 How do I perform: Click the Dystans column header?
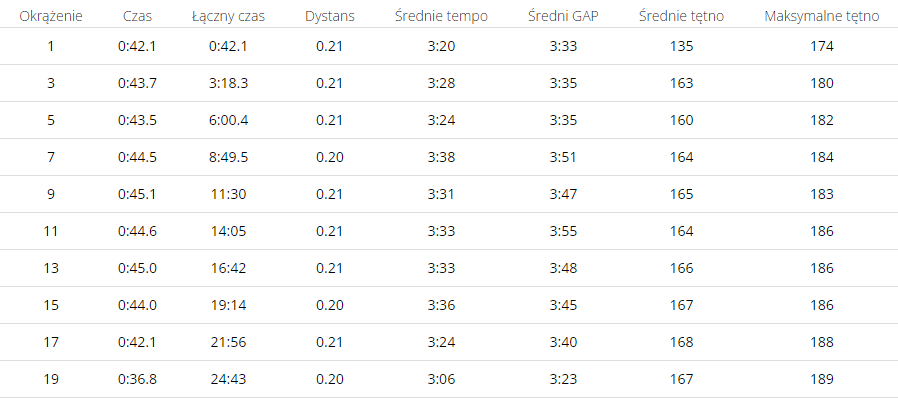click(x=329, y=17)
